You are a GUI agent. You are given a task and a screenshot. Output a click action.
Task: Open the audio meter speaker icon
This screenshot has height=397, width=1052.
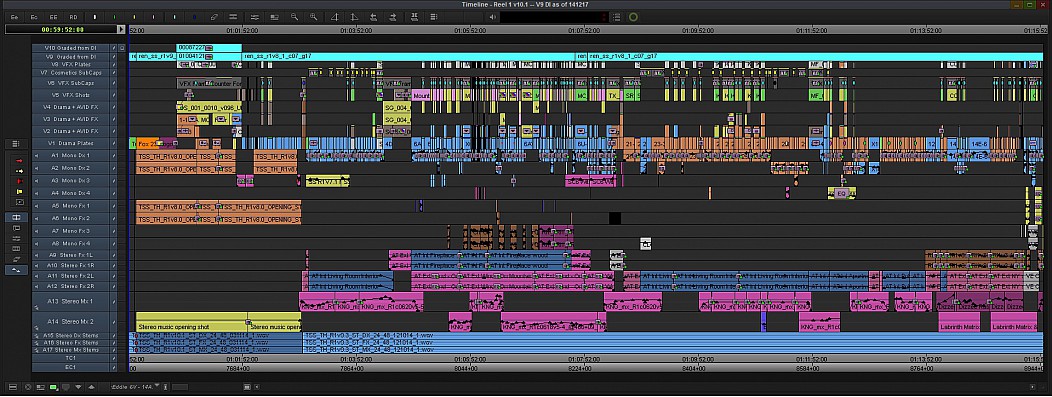point(493,17)
